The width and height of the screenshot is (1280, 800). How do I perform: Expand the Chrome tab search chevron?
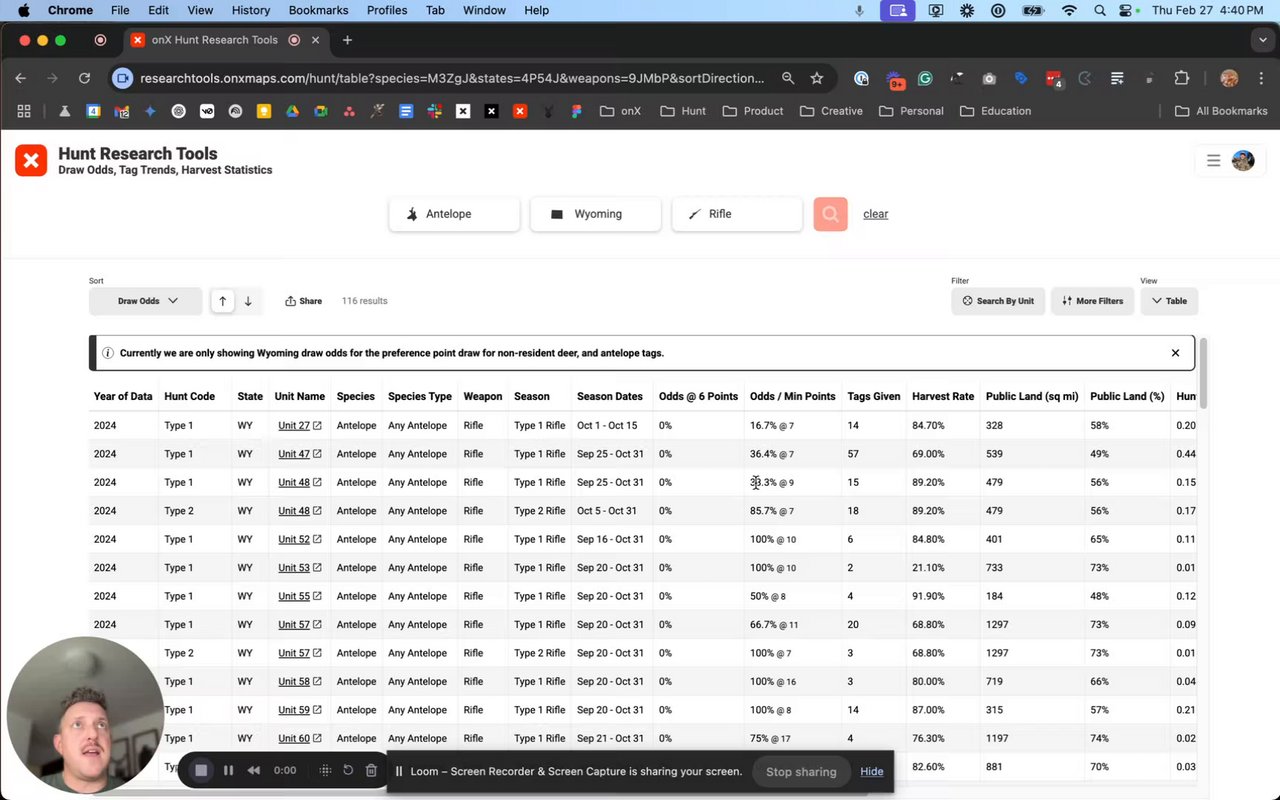click(x=1263, y=40)
